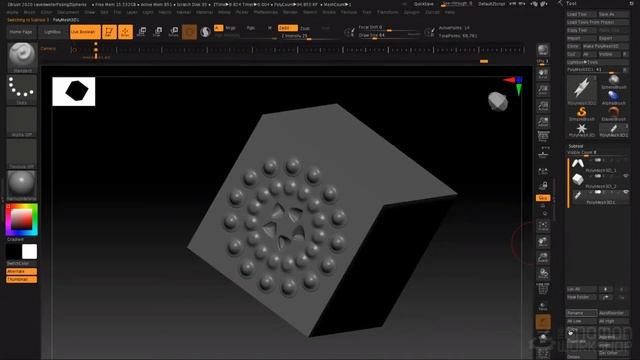Toggle Draw mode button
This screenshot has height=360, width=640.
[x=125, y=32]
